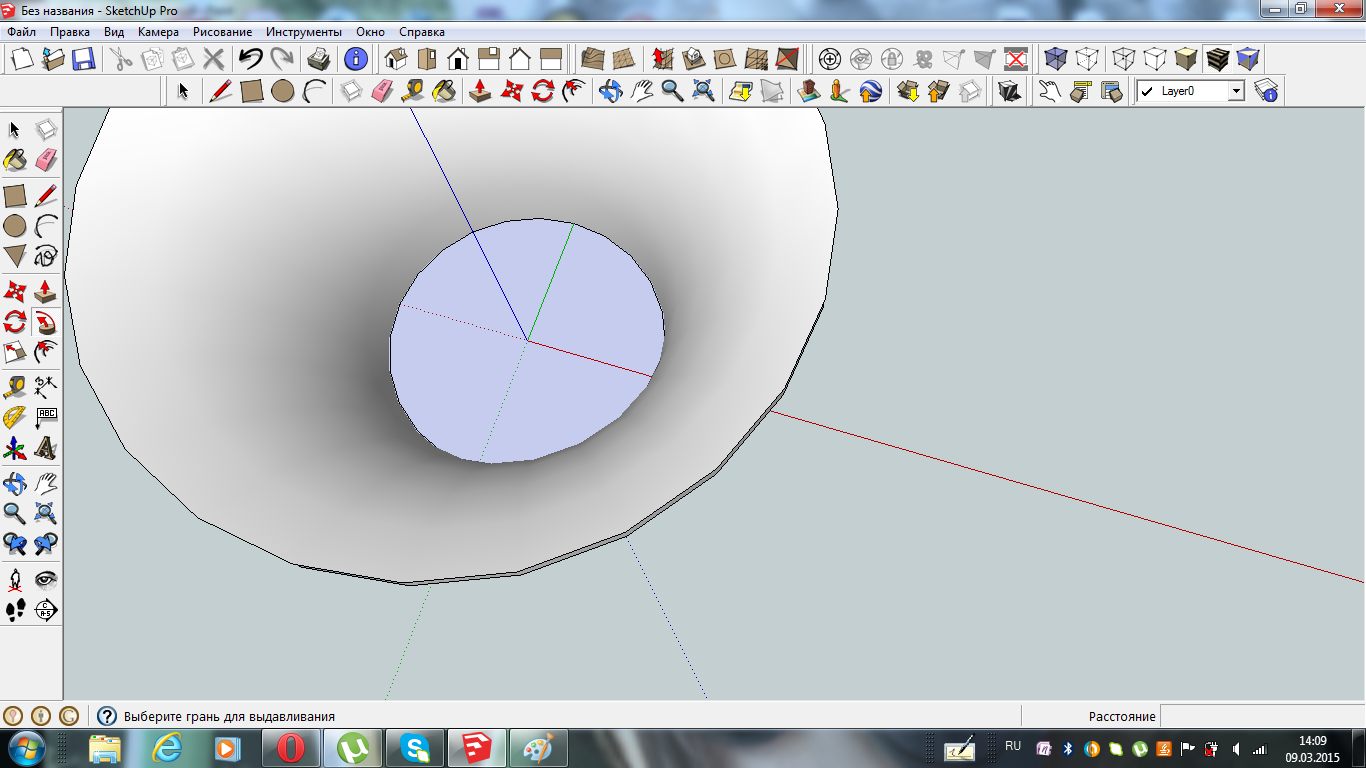This screenshot has width=1366, height=768.
Task: Select the 3D Text tool
Action: (x=46, y=447)
